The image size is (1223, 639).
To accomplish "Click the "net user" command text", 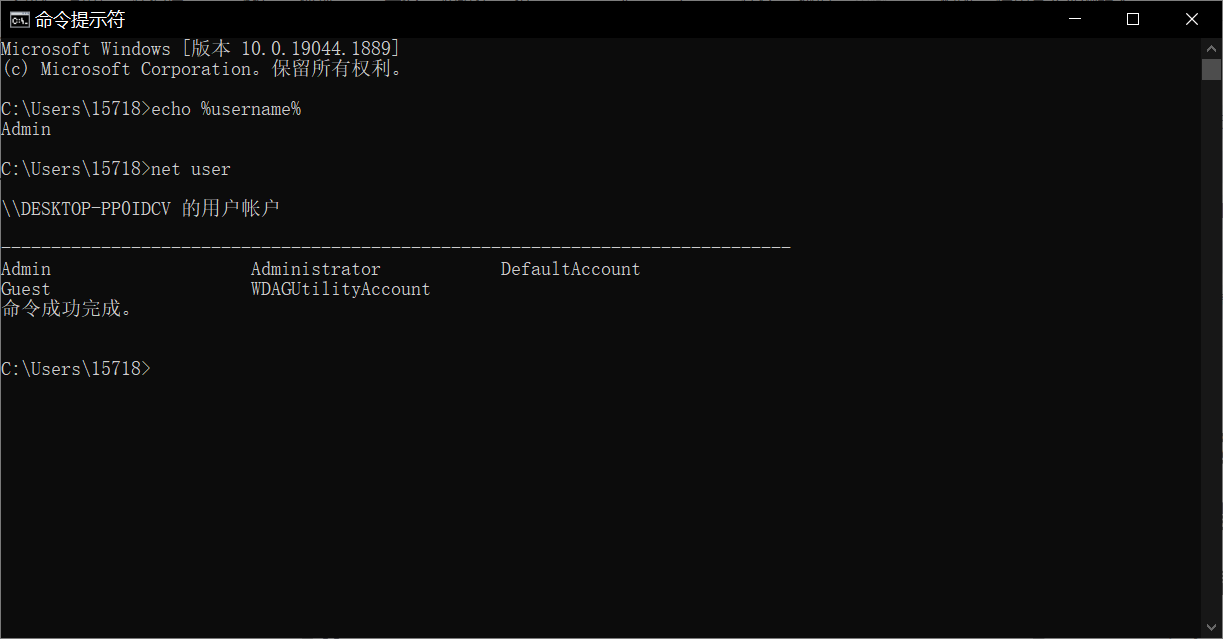I will point(191,169).
